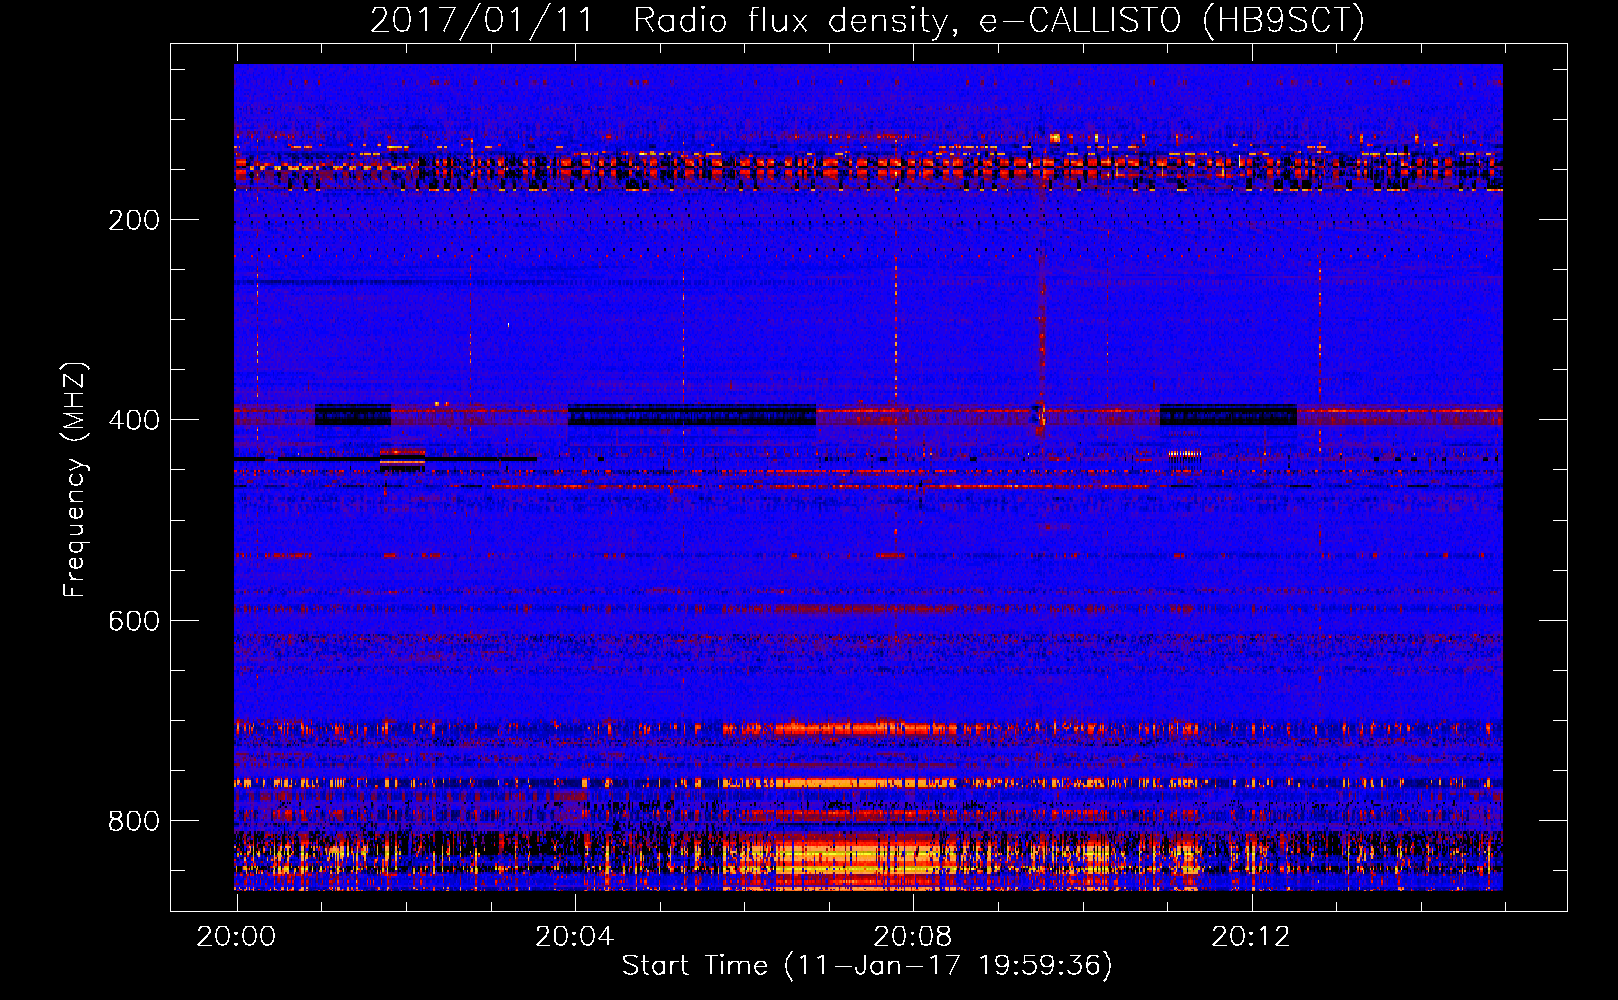1618x1000 pixels.
Task: Click the 'Frequency (MHZ)' axis label
Action: click(75, 480)
